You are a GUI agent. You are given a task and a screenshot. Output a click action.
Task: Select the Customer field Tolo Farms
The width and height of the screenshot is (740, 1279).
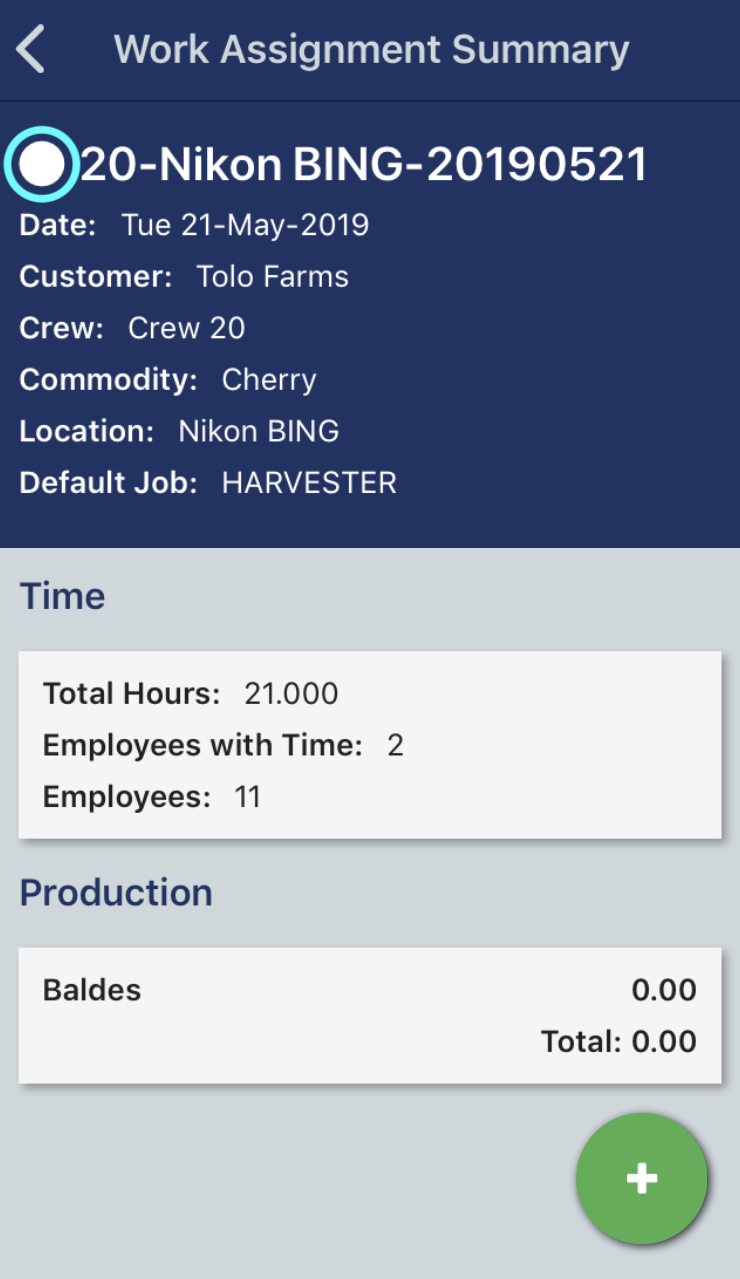[x=272, y=277]
